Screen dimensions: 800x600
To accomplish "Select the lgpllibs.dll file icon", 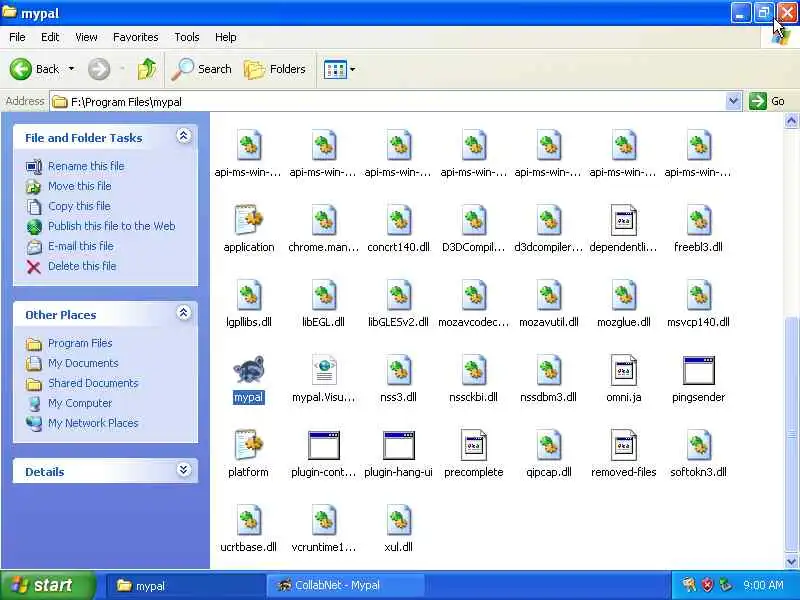I will pyautogui.click(x=248, y=295).
